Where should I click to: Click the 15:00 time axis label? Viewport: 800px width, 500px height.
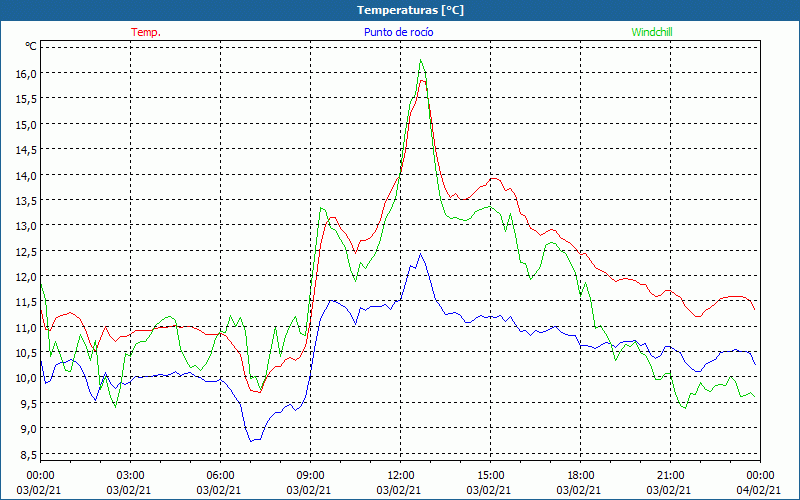(490, 475)
